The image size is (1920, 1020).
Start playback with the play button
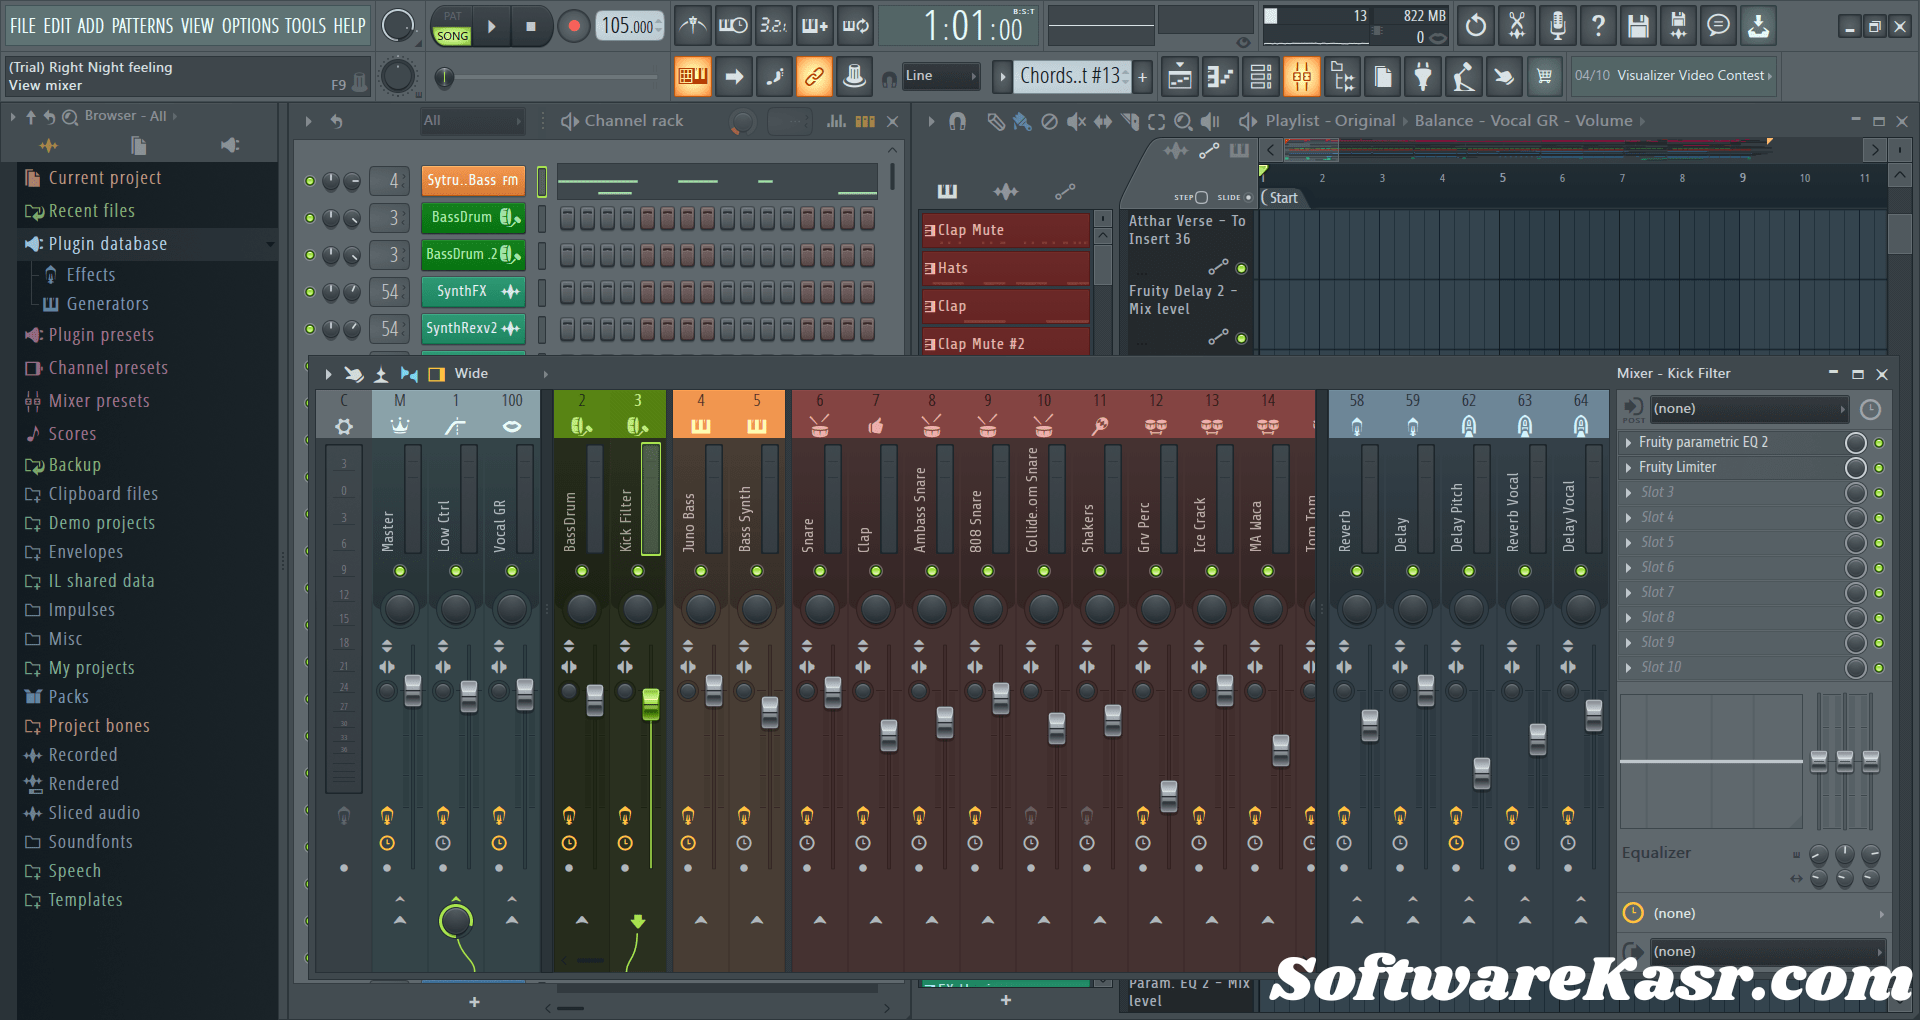pos(491,27)
